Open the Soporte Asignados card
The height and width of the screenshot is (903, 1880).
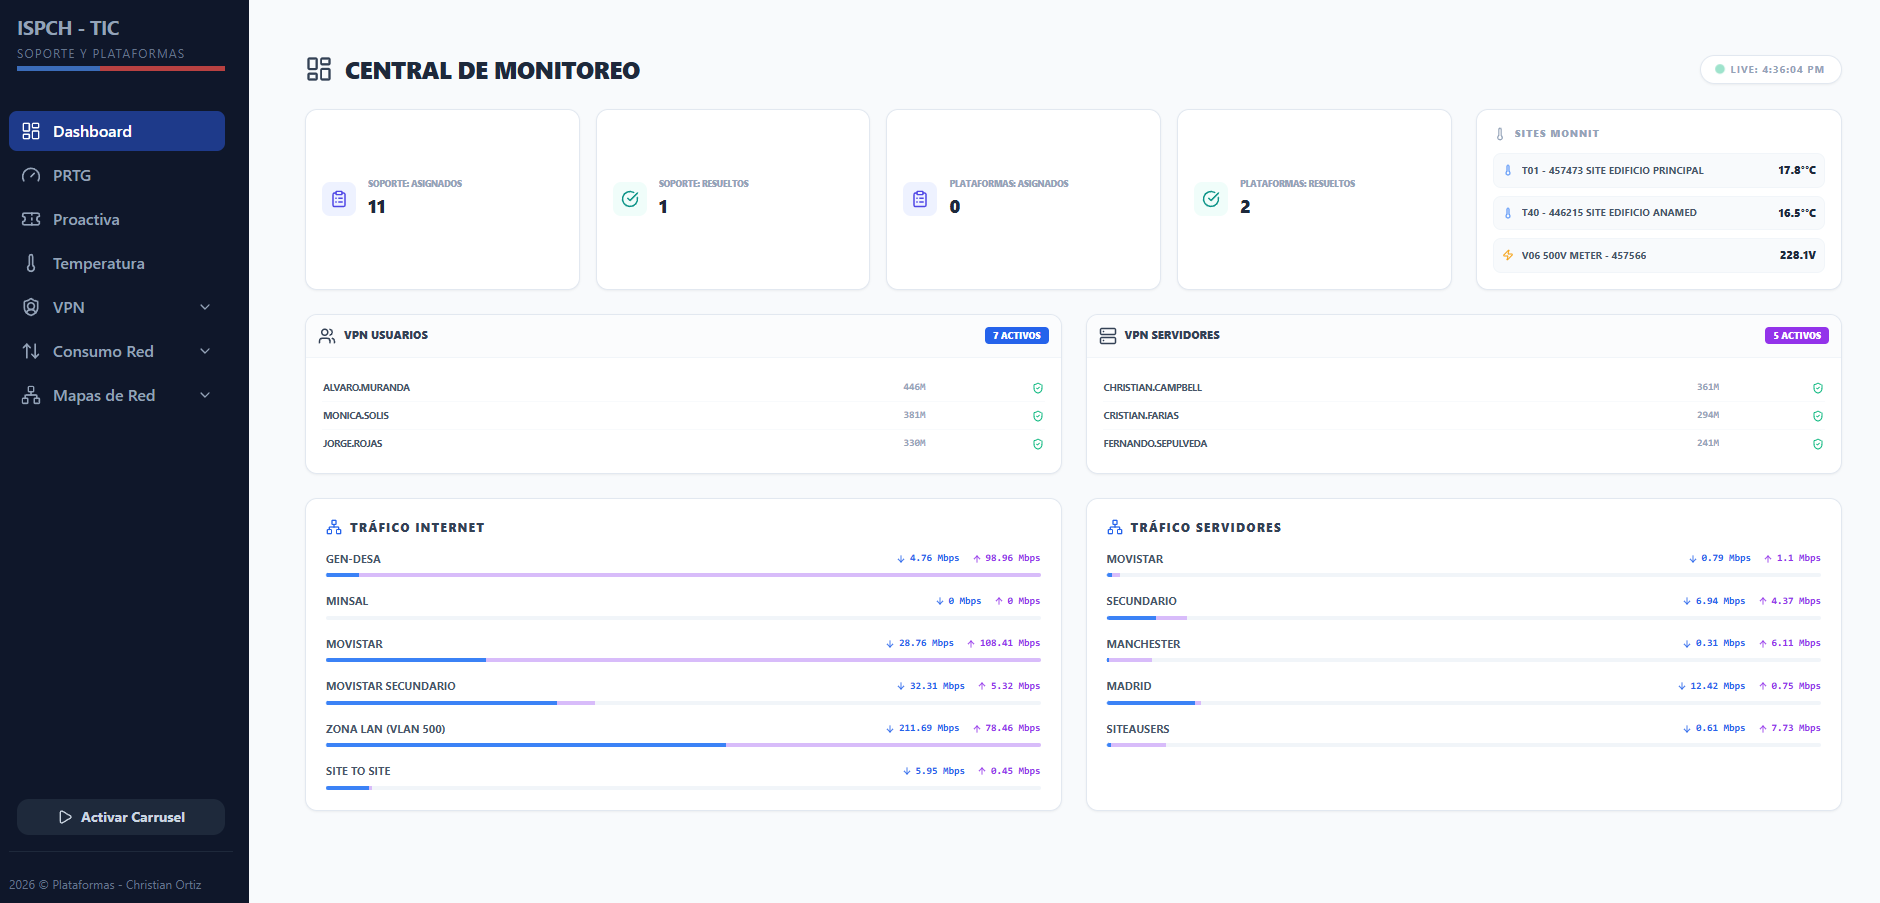442,200
